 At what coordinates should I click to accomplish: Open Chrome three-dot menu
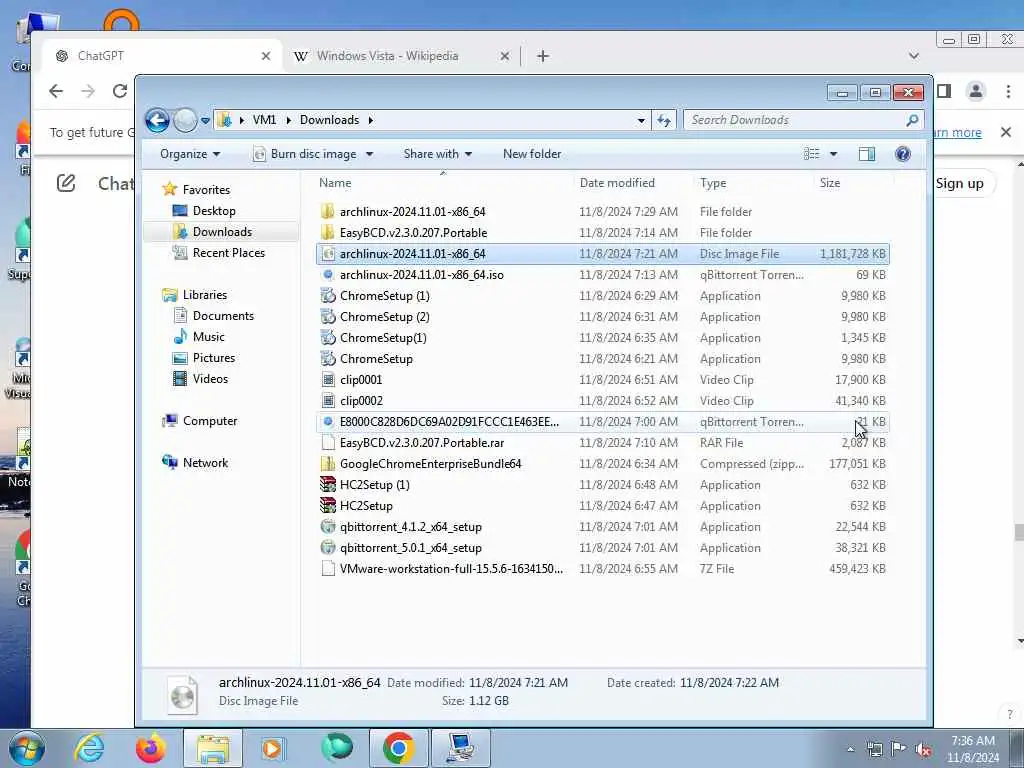point(1008,91)
